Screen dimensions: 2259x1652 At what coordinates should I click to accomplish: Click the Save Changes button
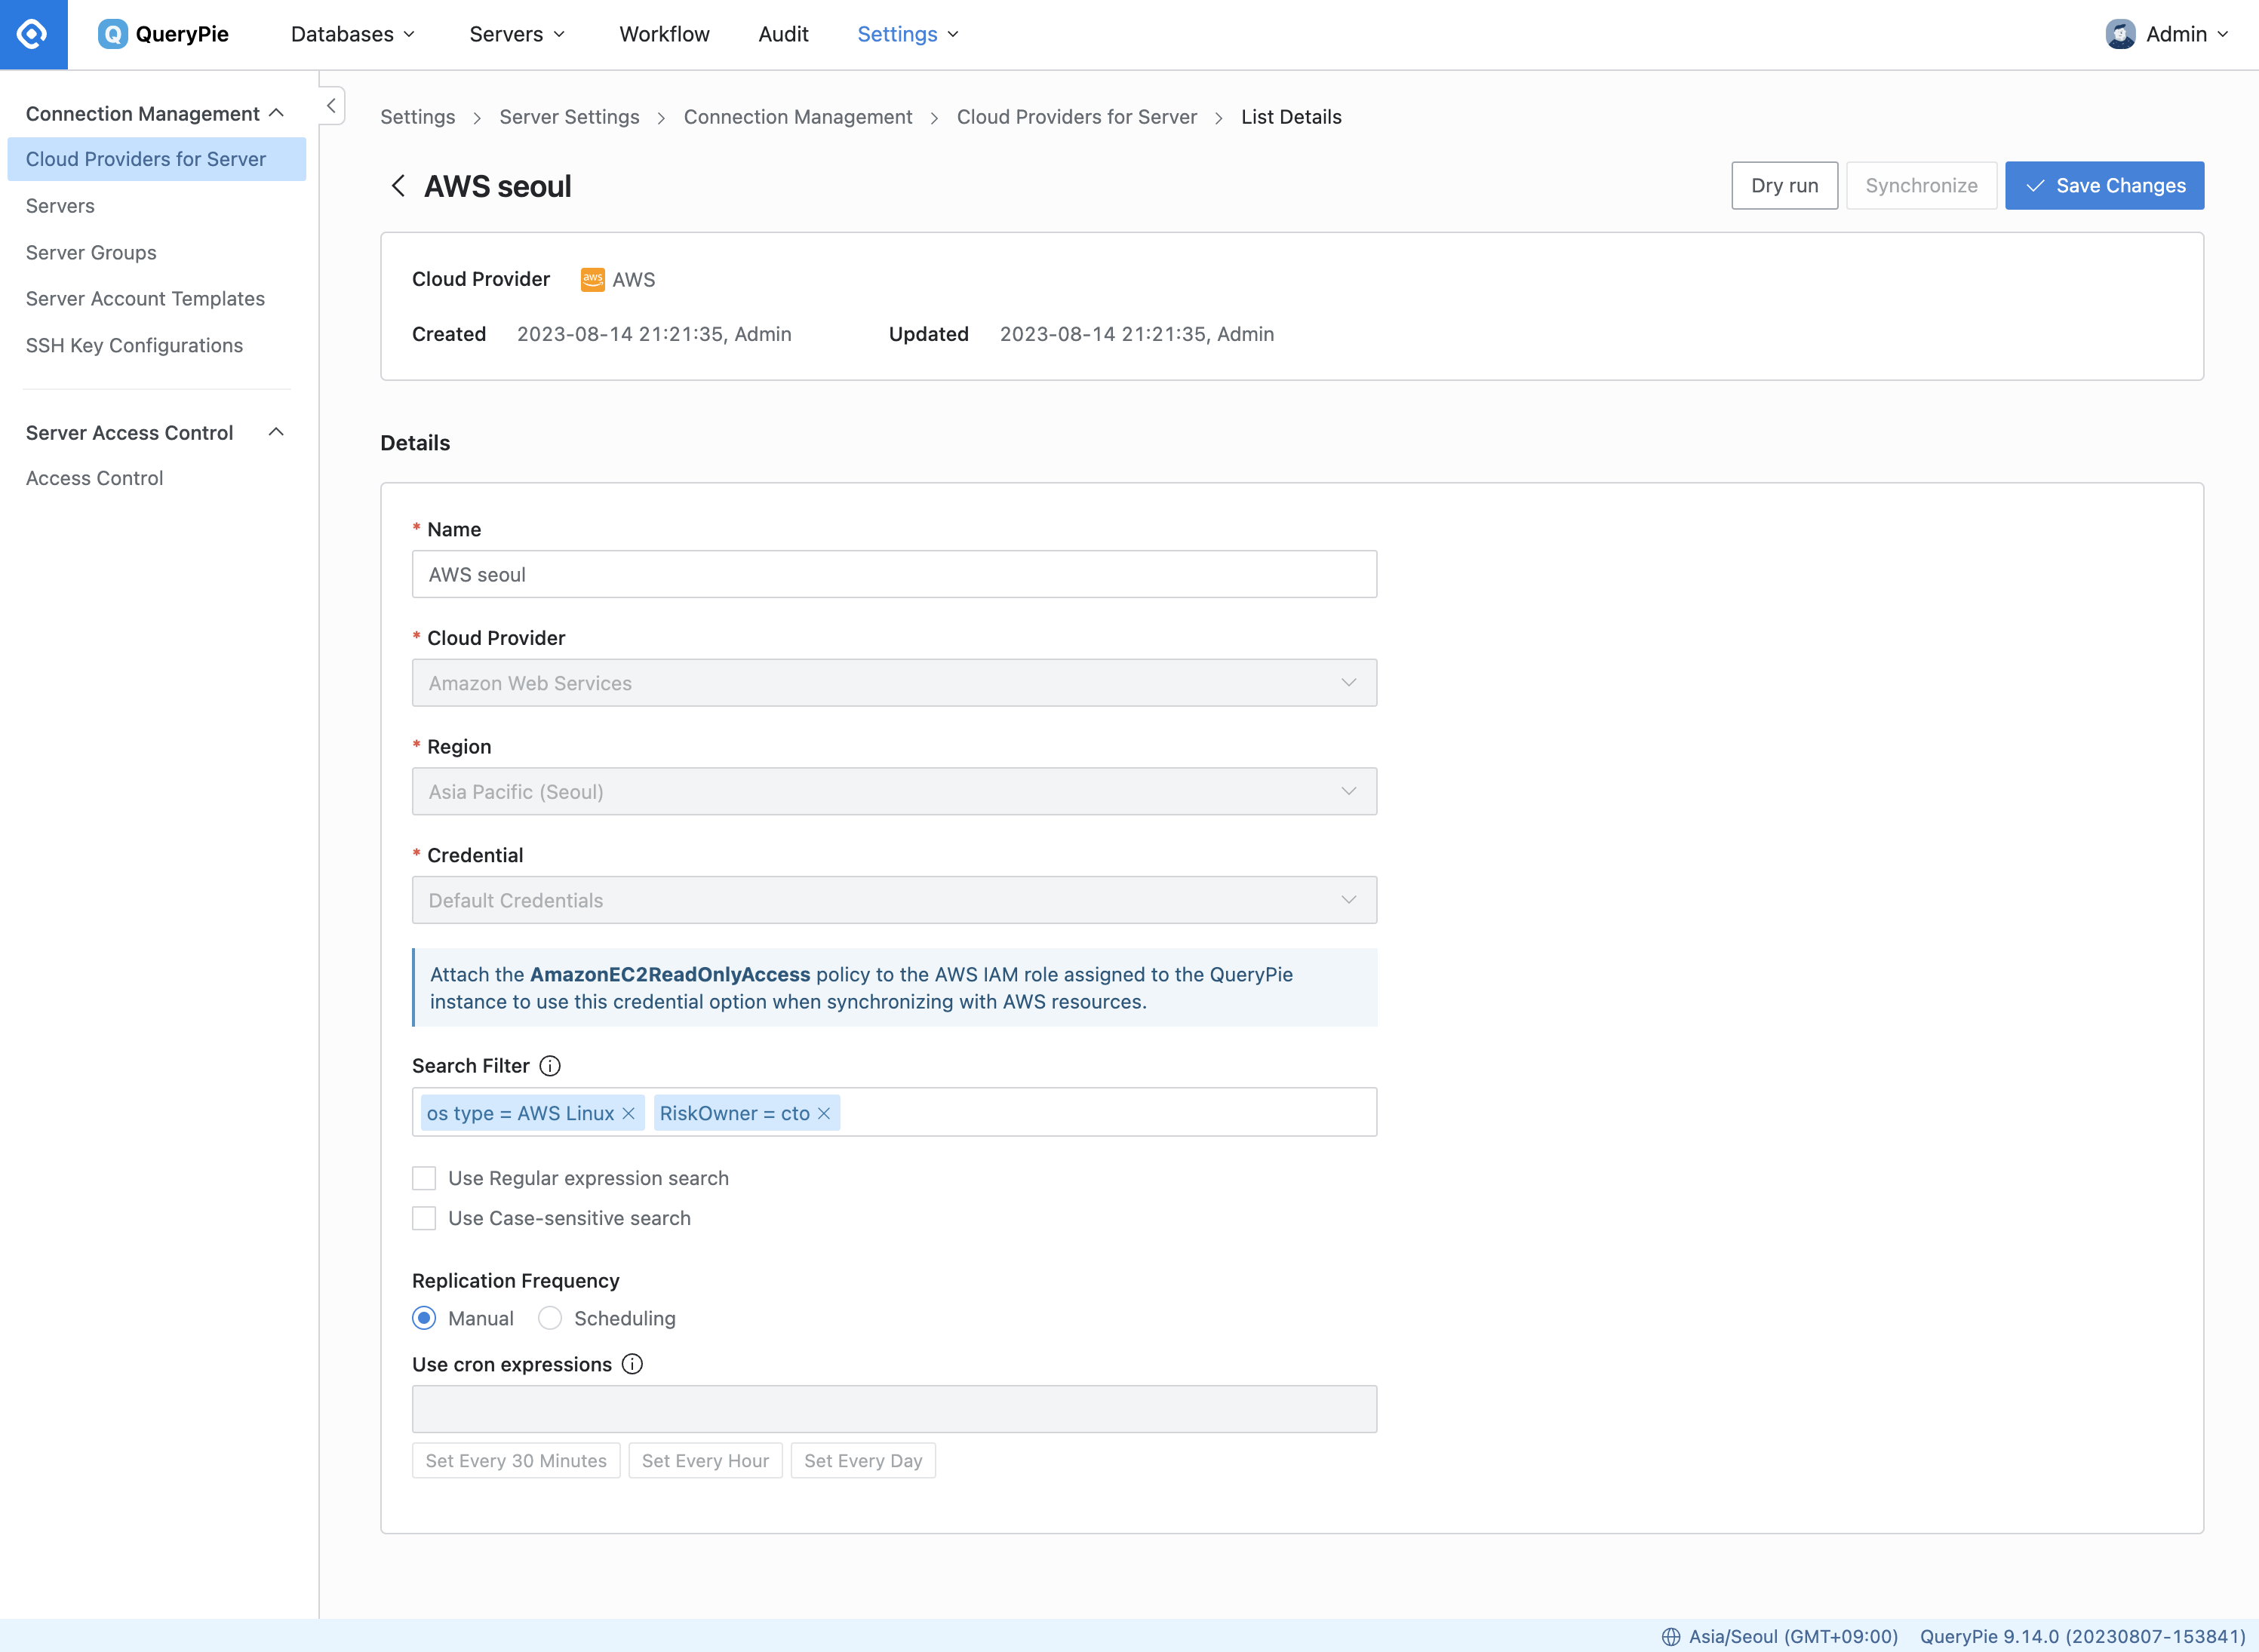pyautogui.click(x=2104, y=186)
